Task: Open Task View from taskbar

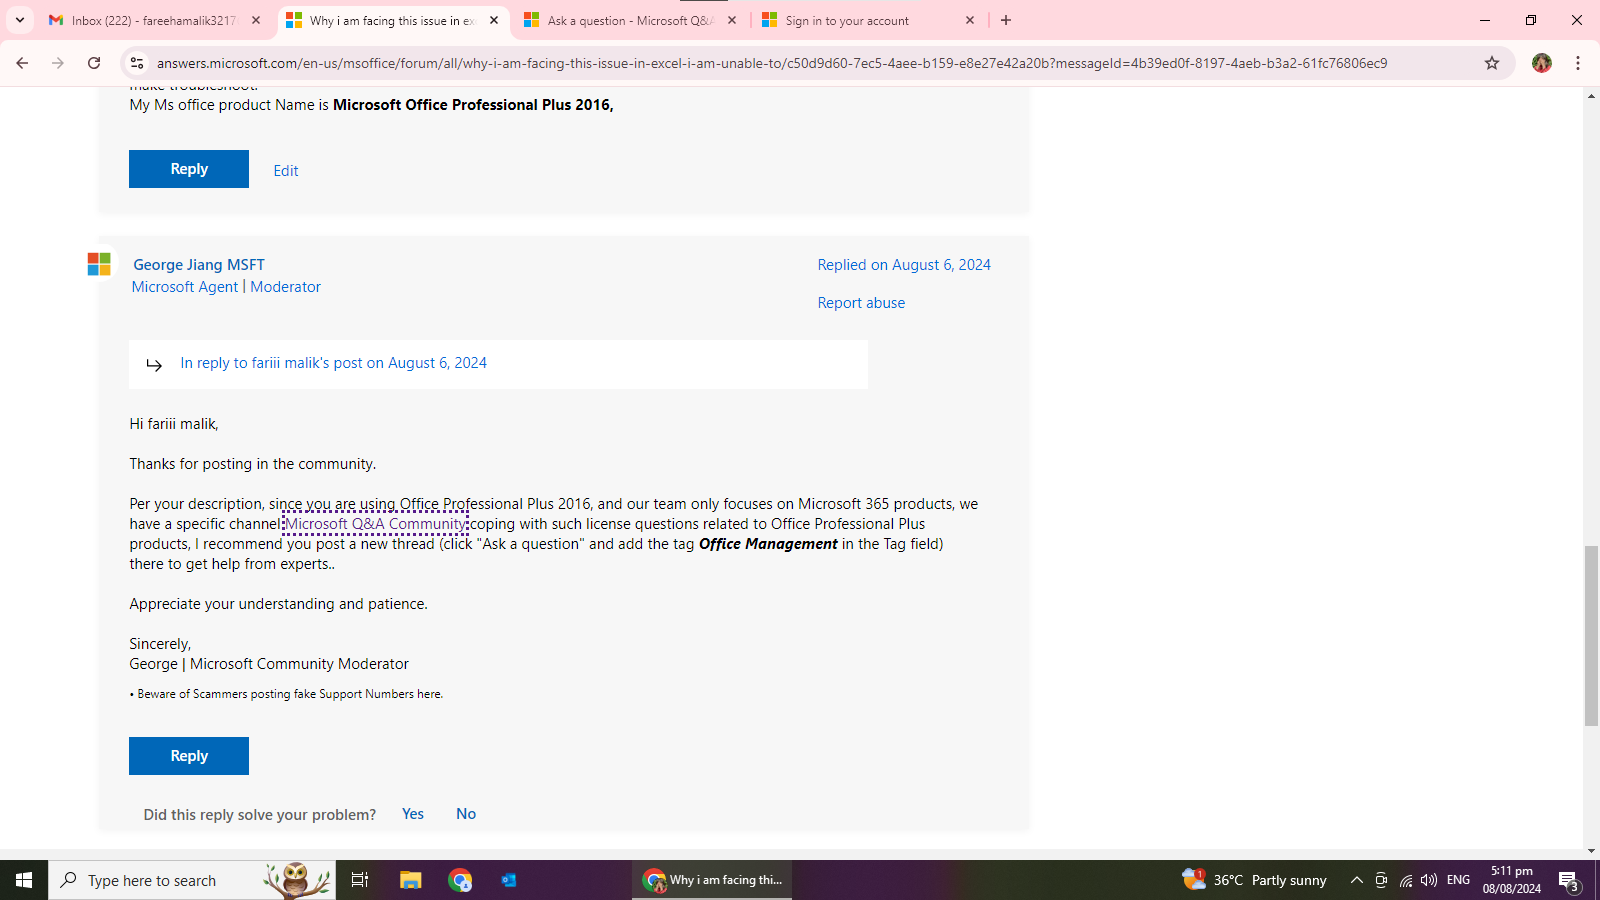Action: (360, 880)
